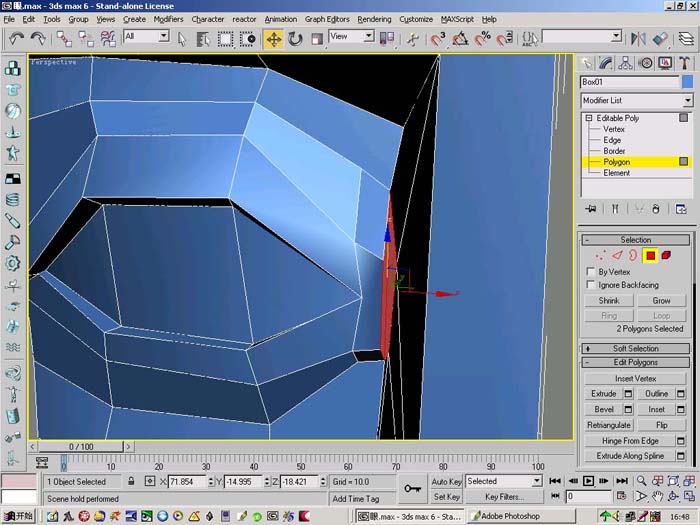Screen dimensions: 700x525
Task: Activate the Unlink Selection tool
Action: coord(86,39)
